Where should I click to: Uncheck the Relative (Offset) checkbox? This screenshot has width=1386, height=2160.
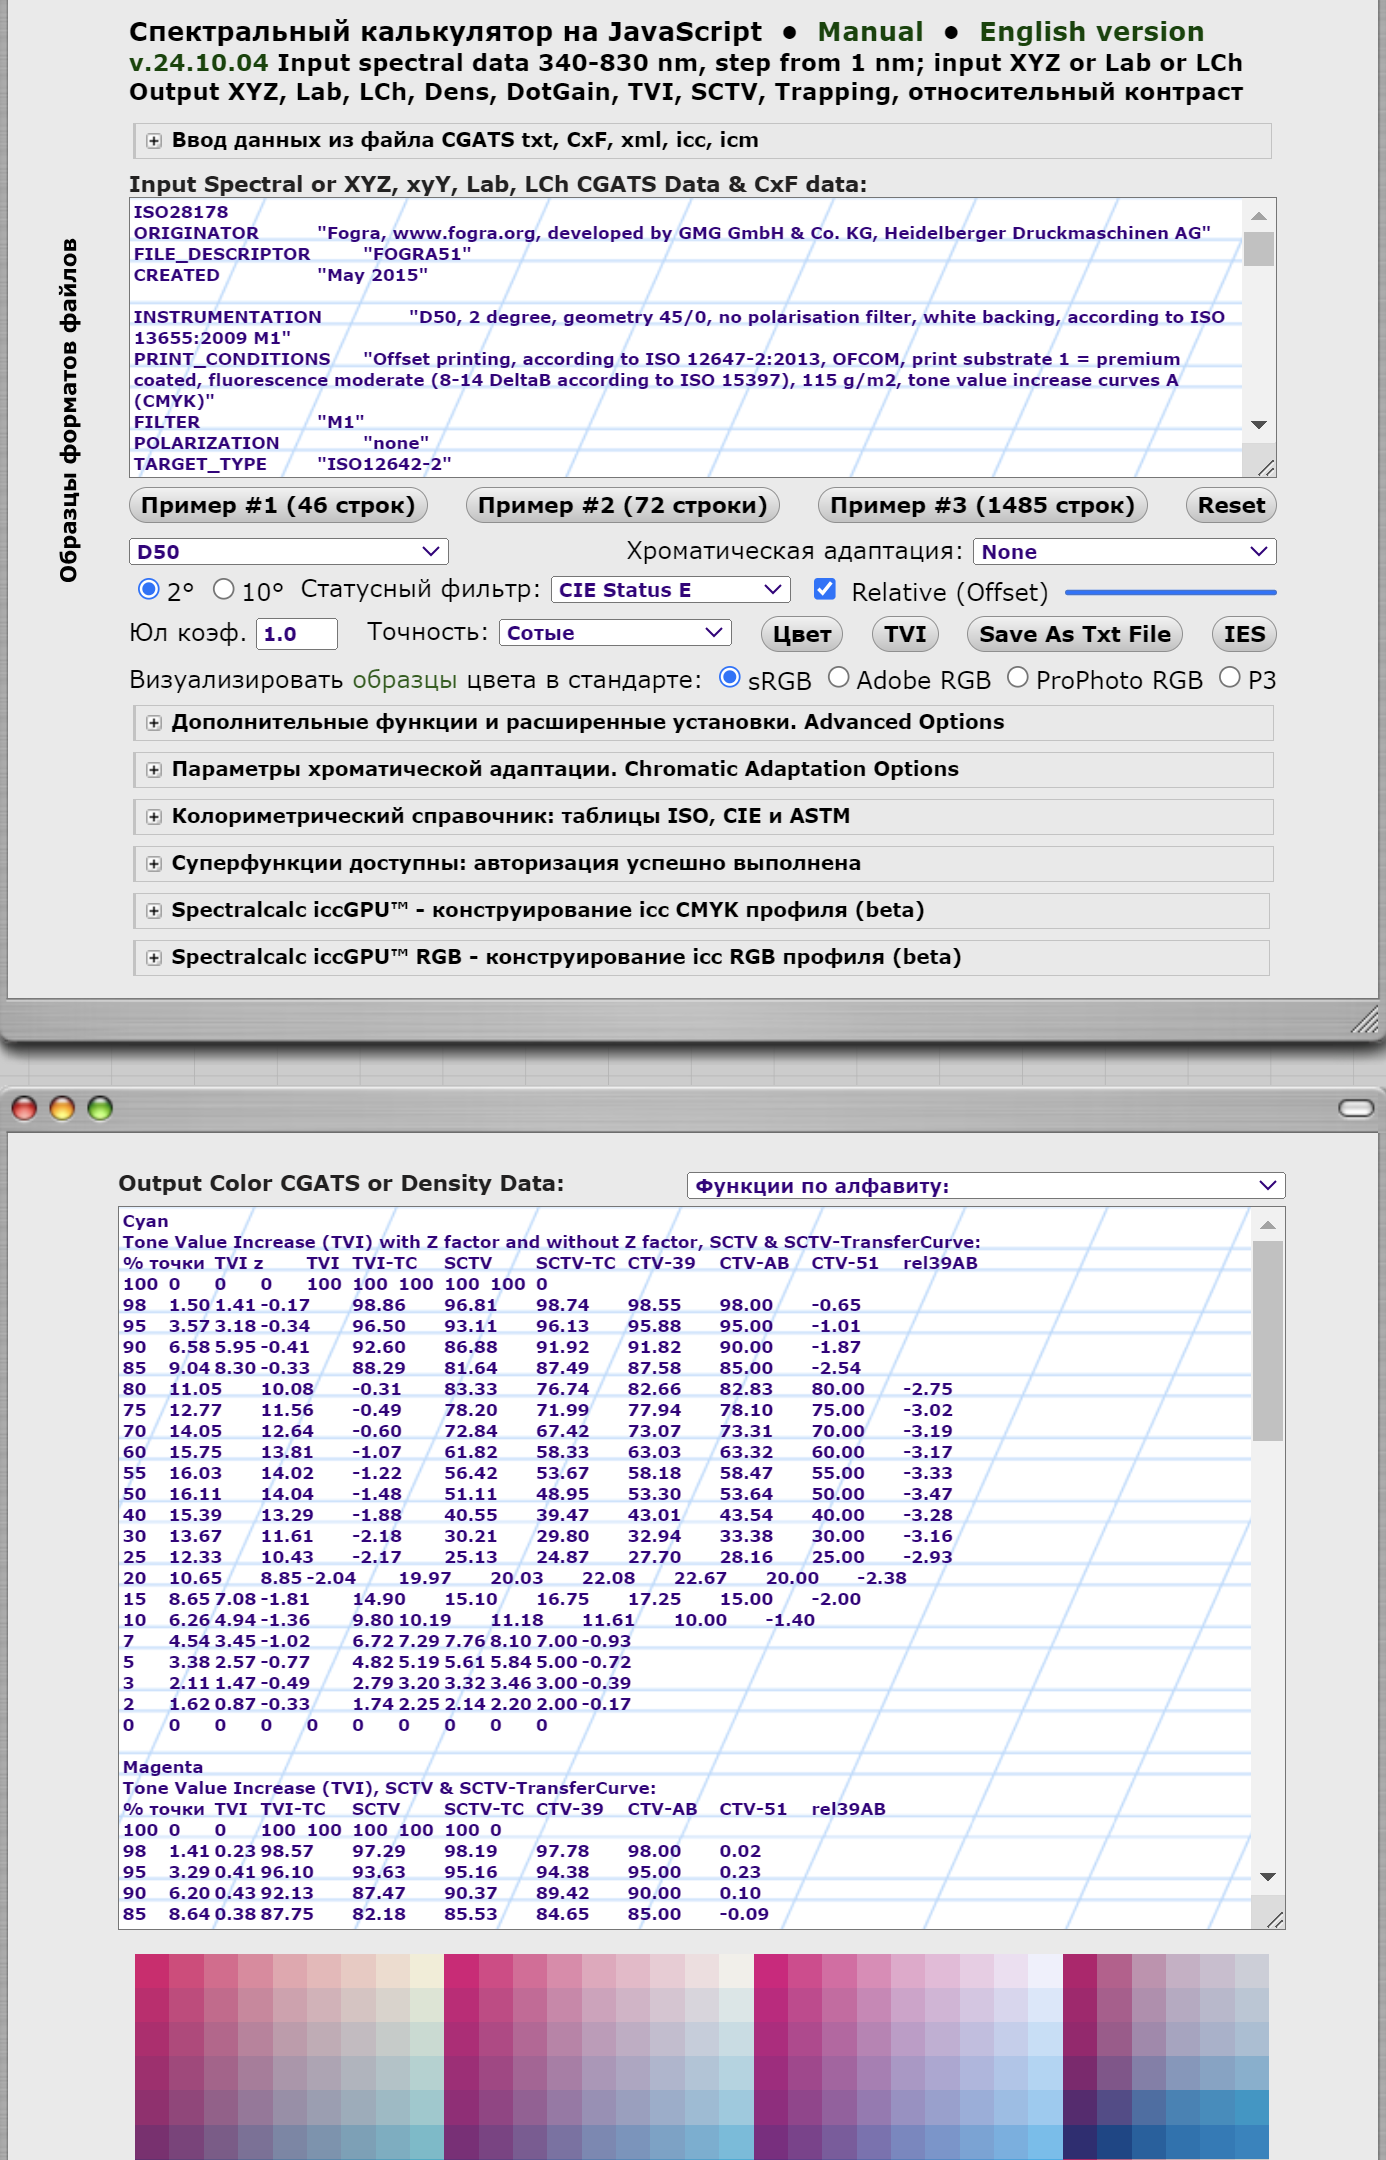tap(825, 589)
